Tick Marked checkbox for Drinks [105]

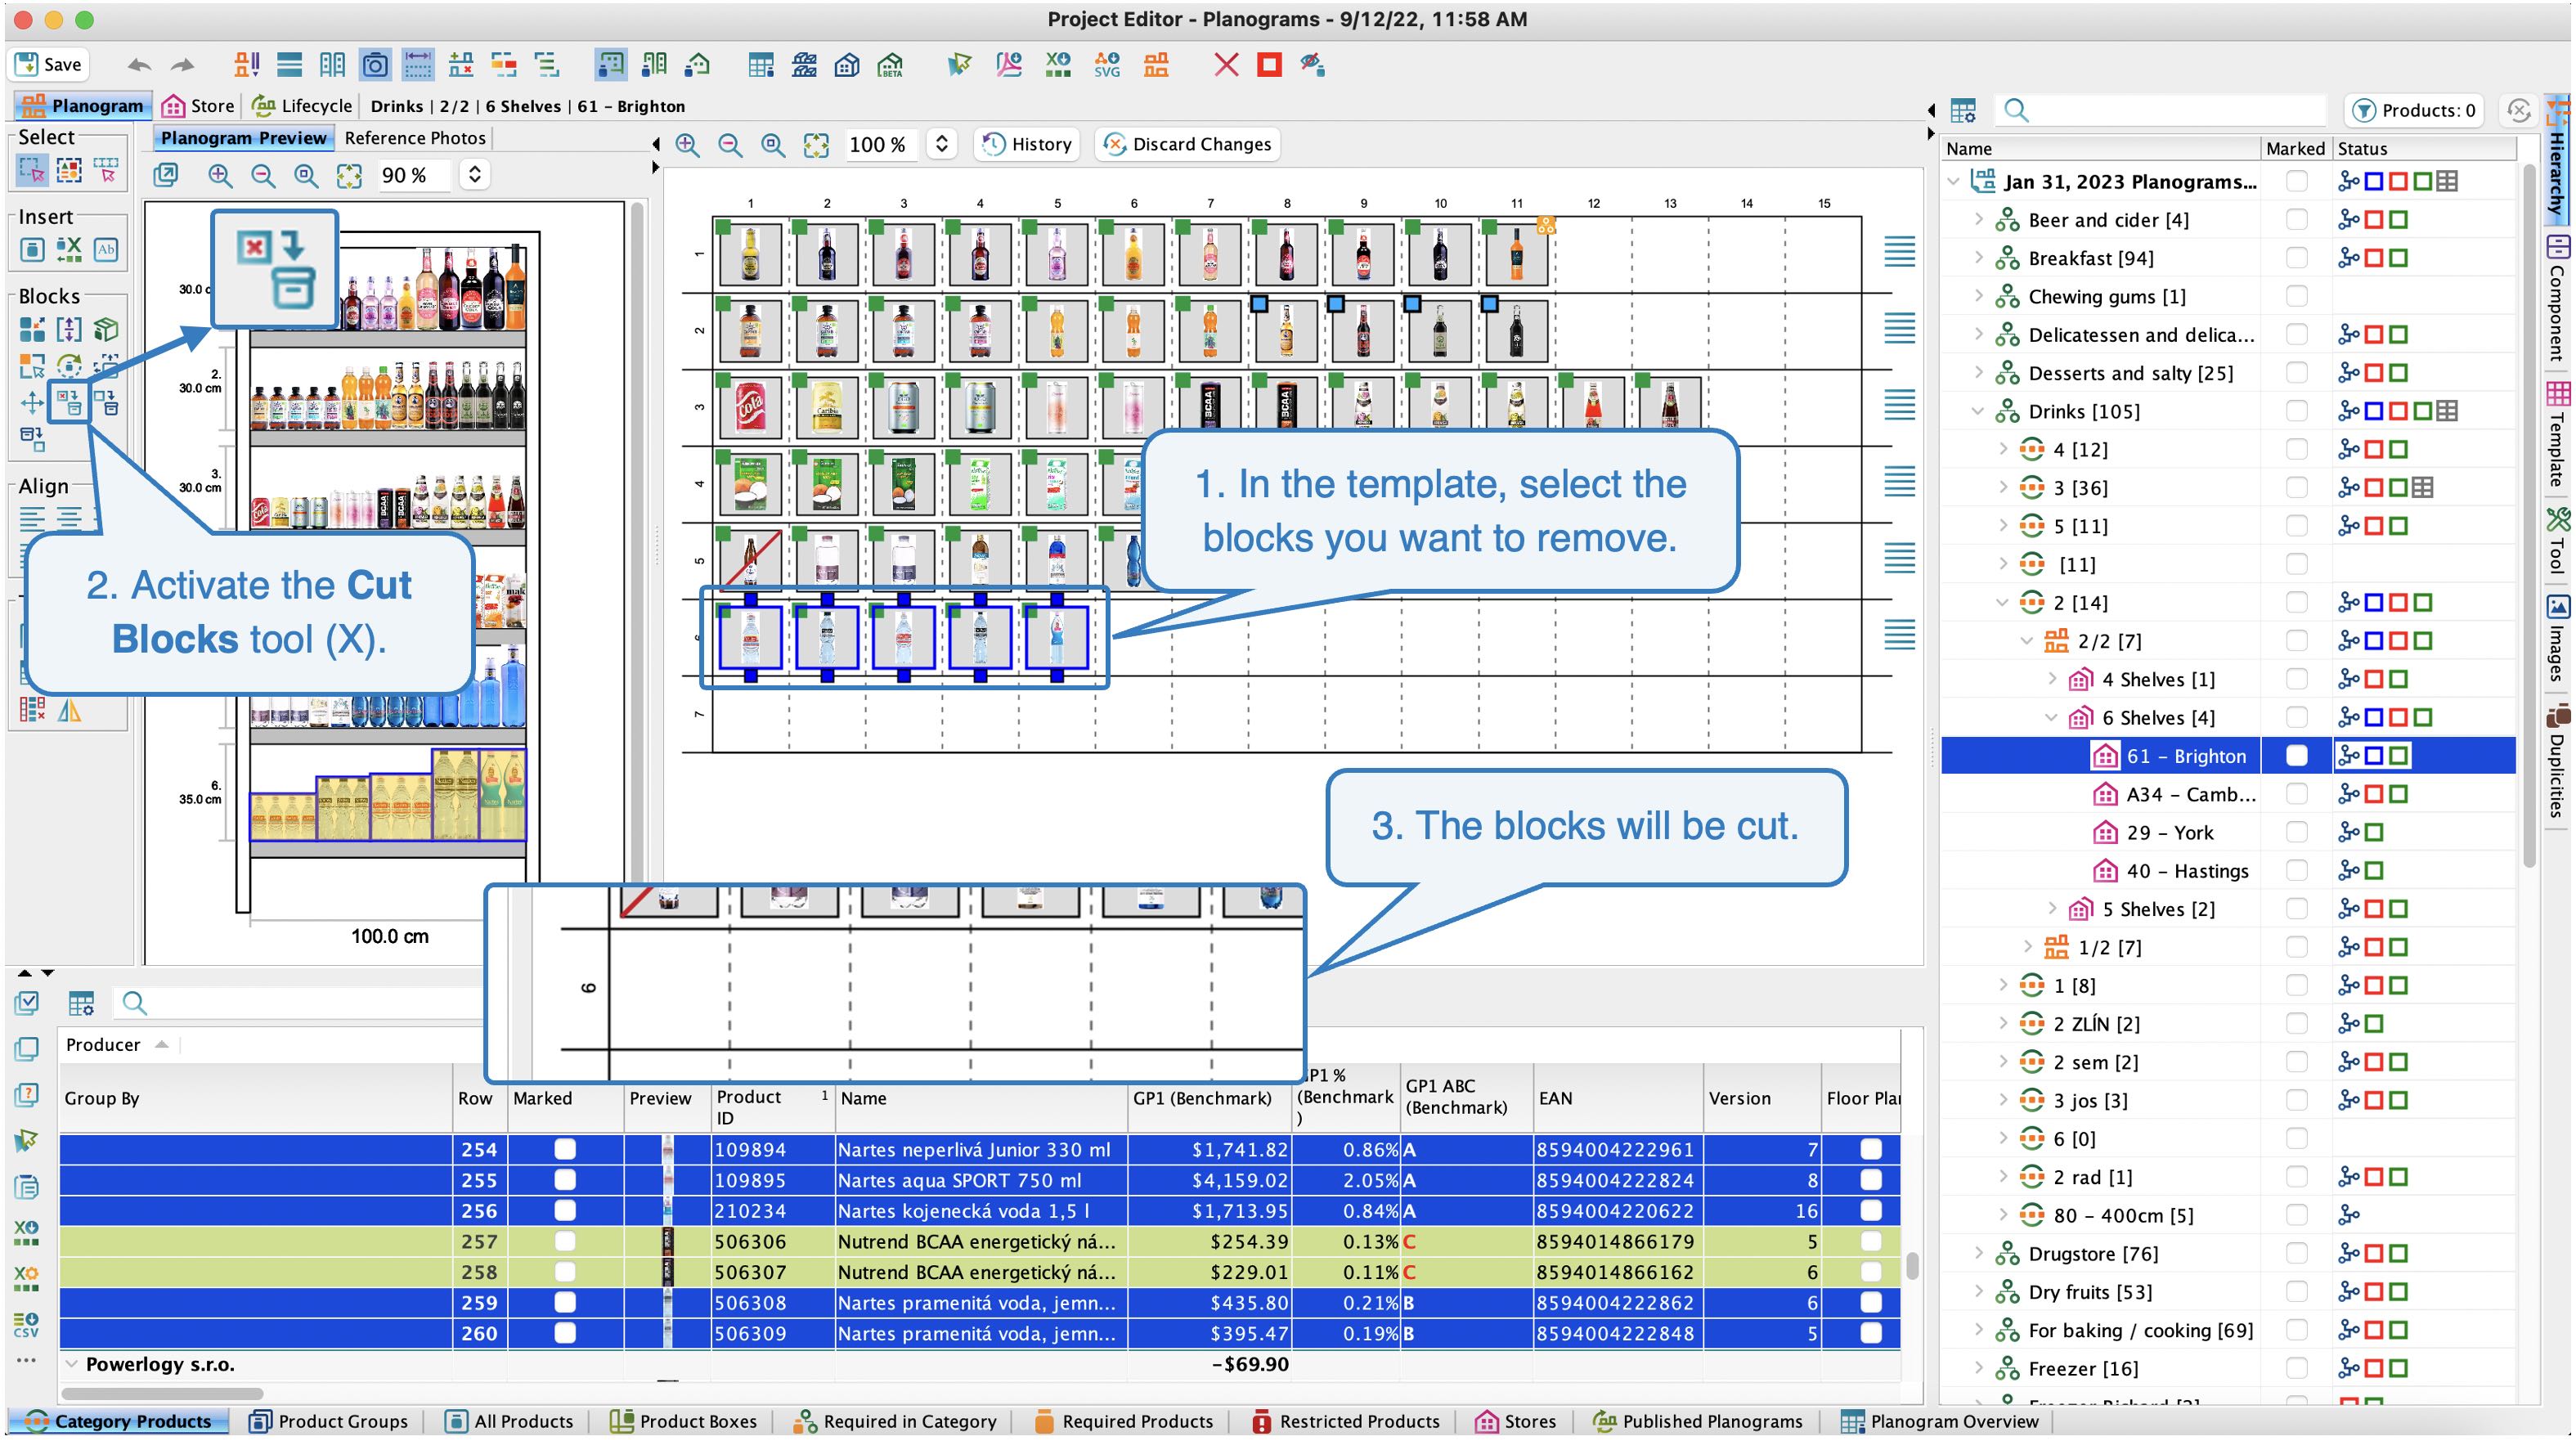[2297, 411]
